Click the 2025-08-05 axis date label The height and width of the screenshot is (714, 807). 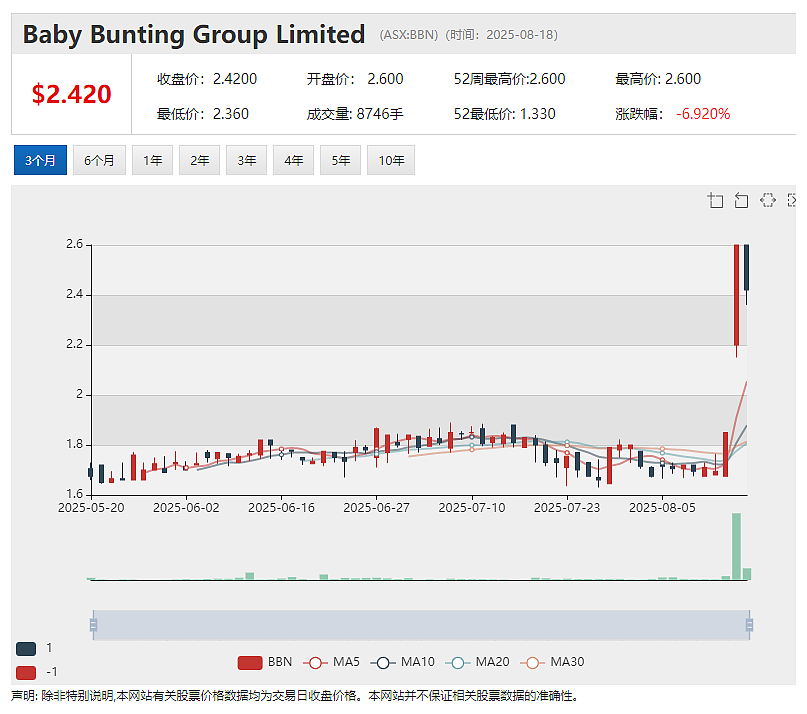662,508
